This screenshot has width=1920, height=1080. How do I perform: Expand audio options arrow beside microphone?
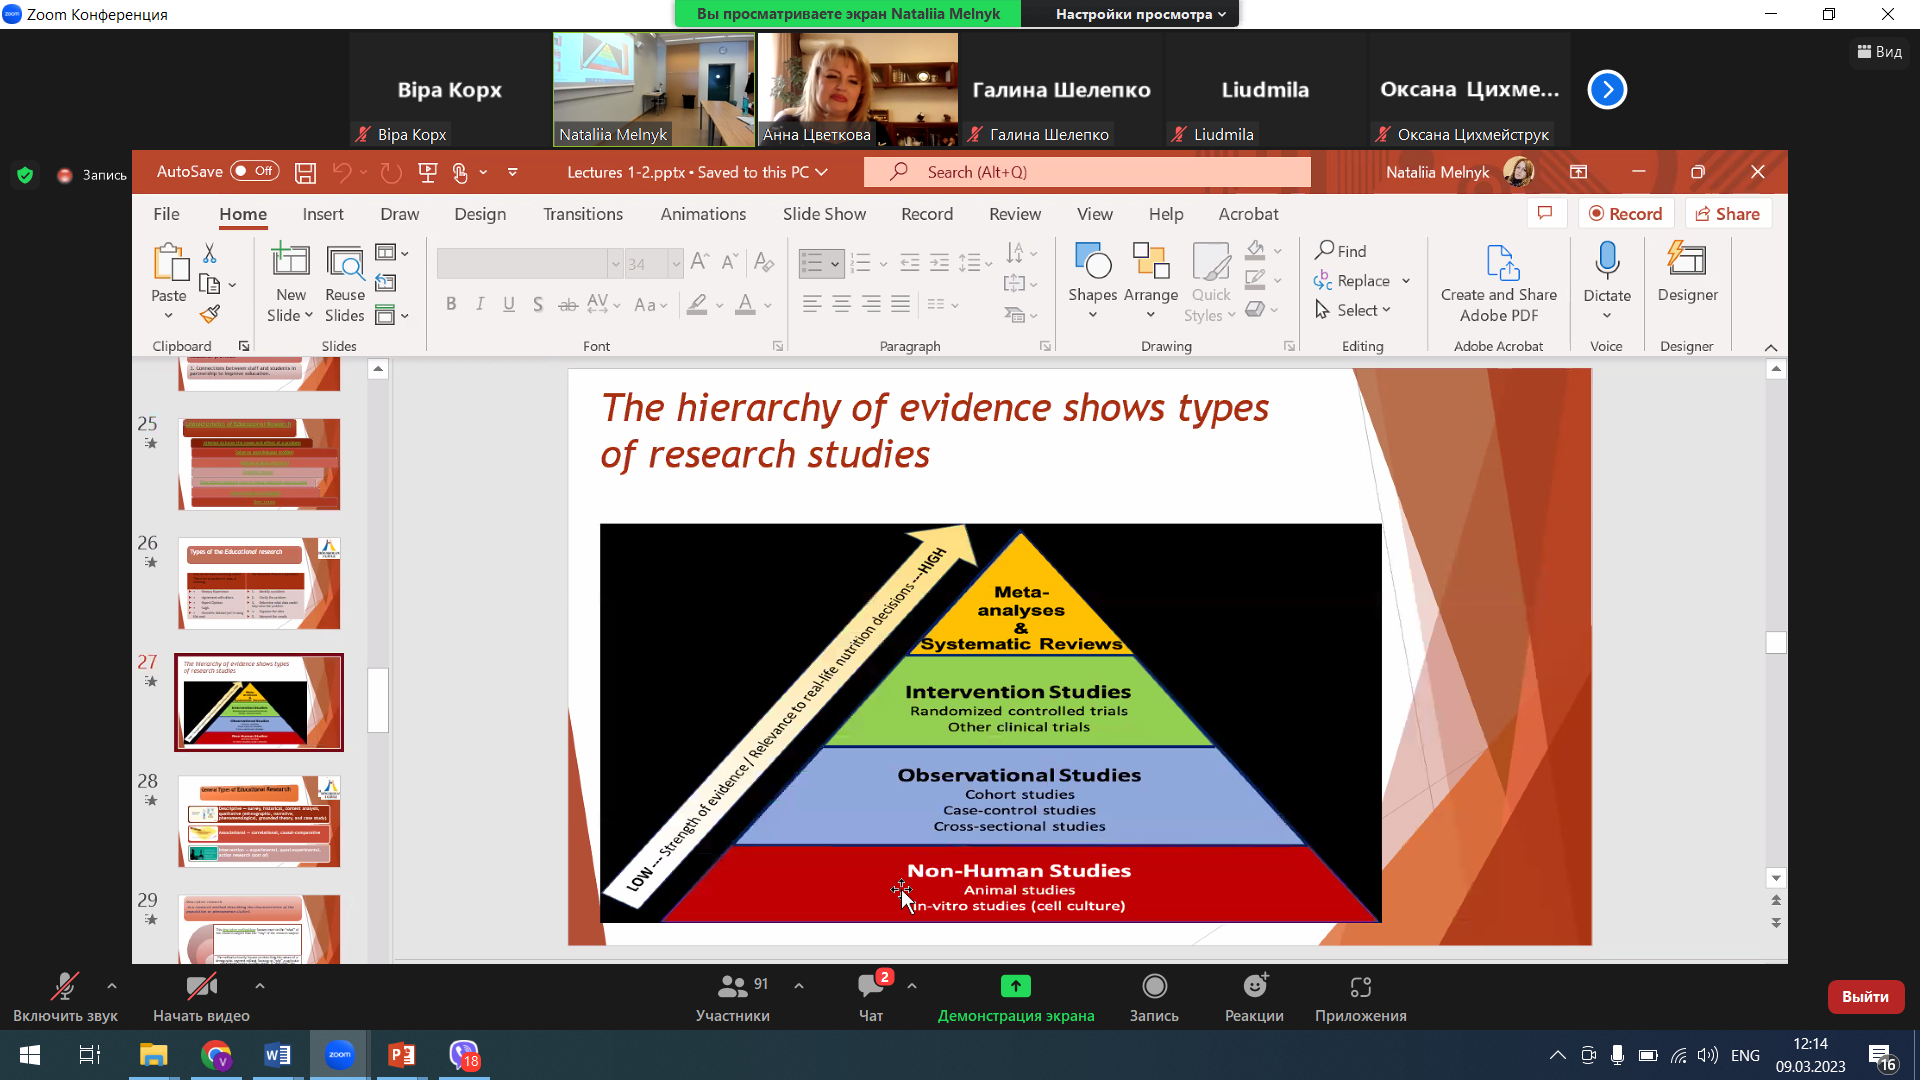point(112,986)
